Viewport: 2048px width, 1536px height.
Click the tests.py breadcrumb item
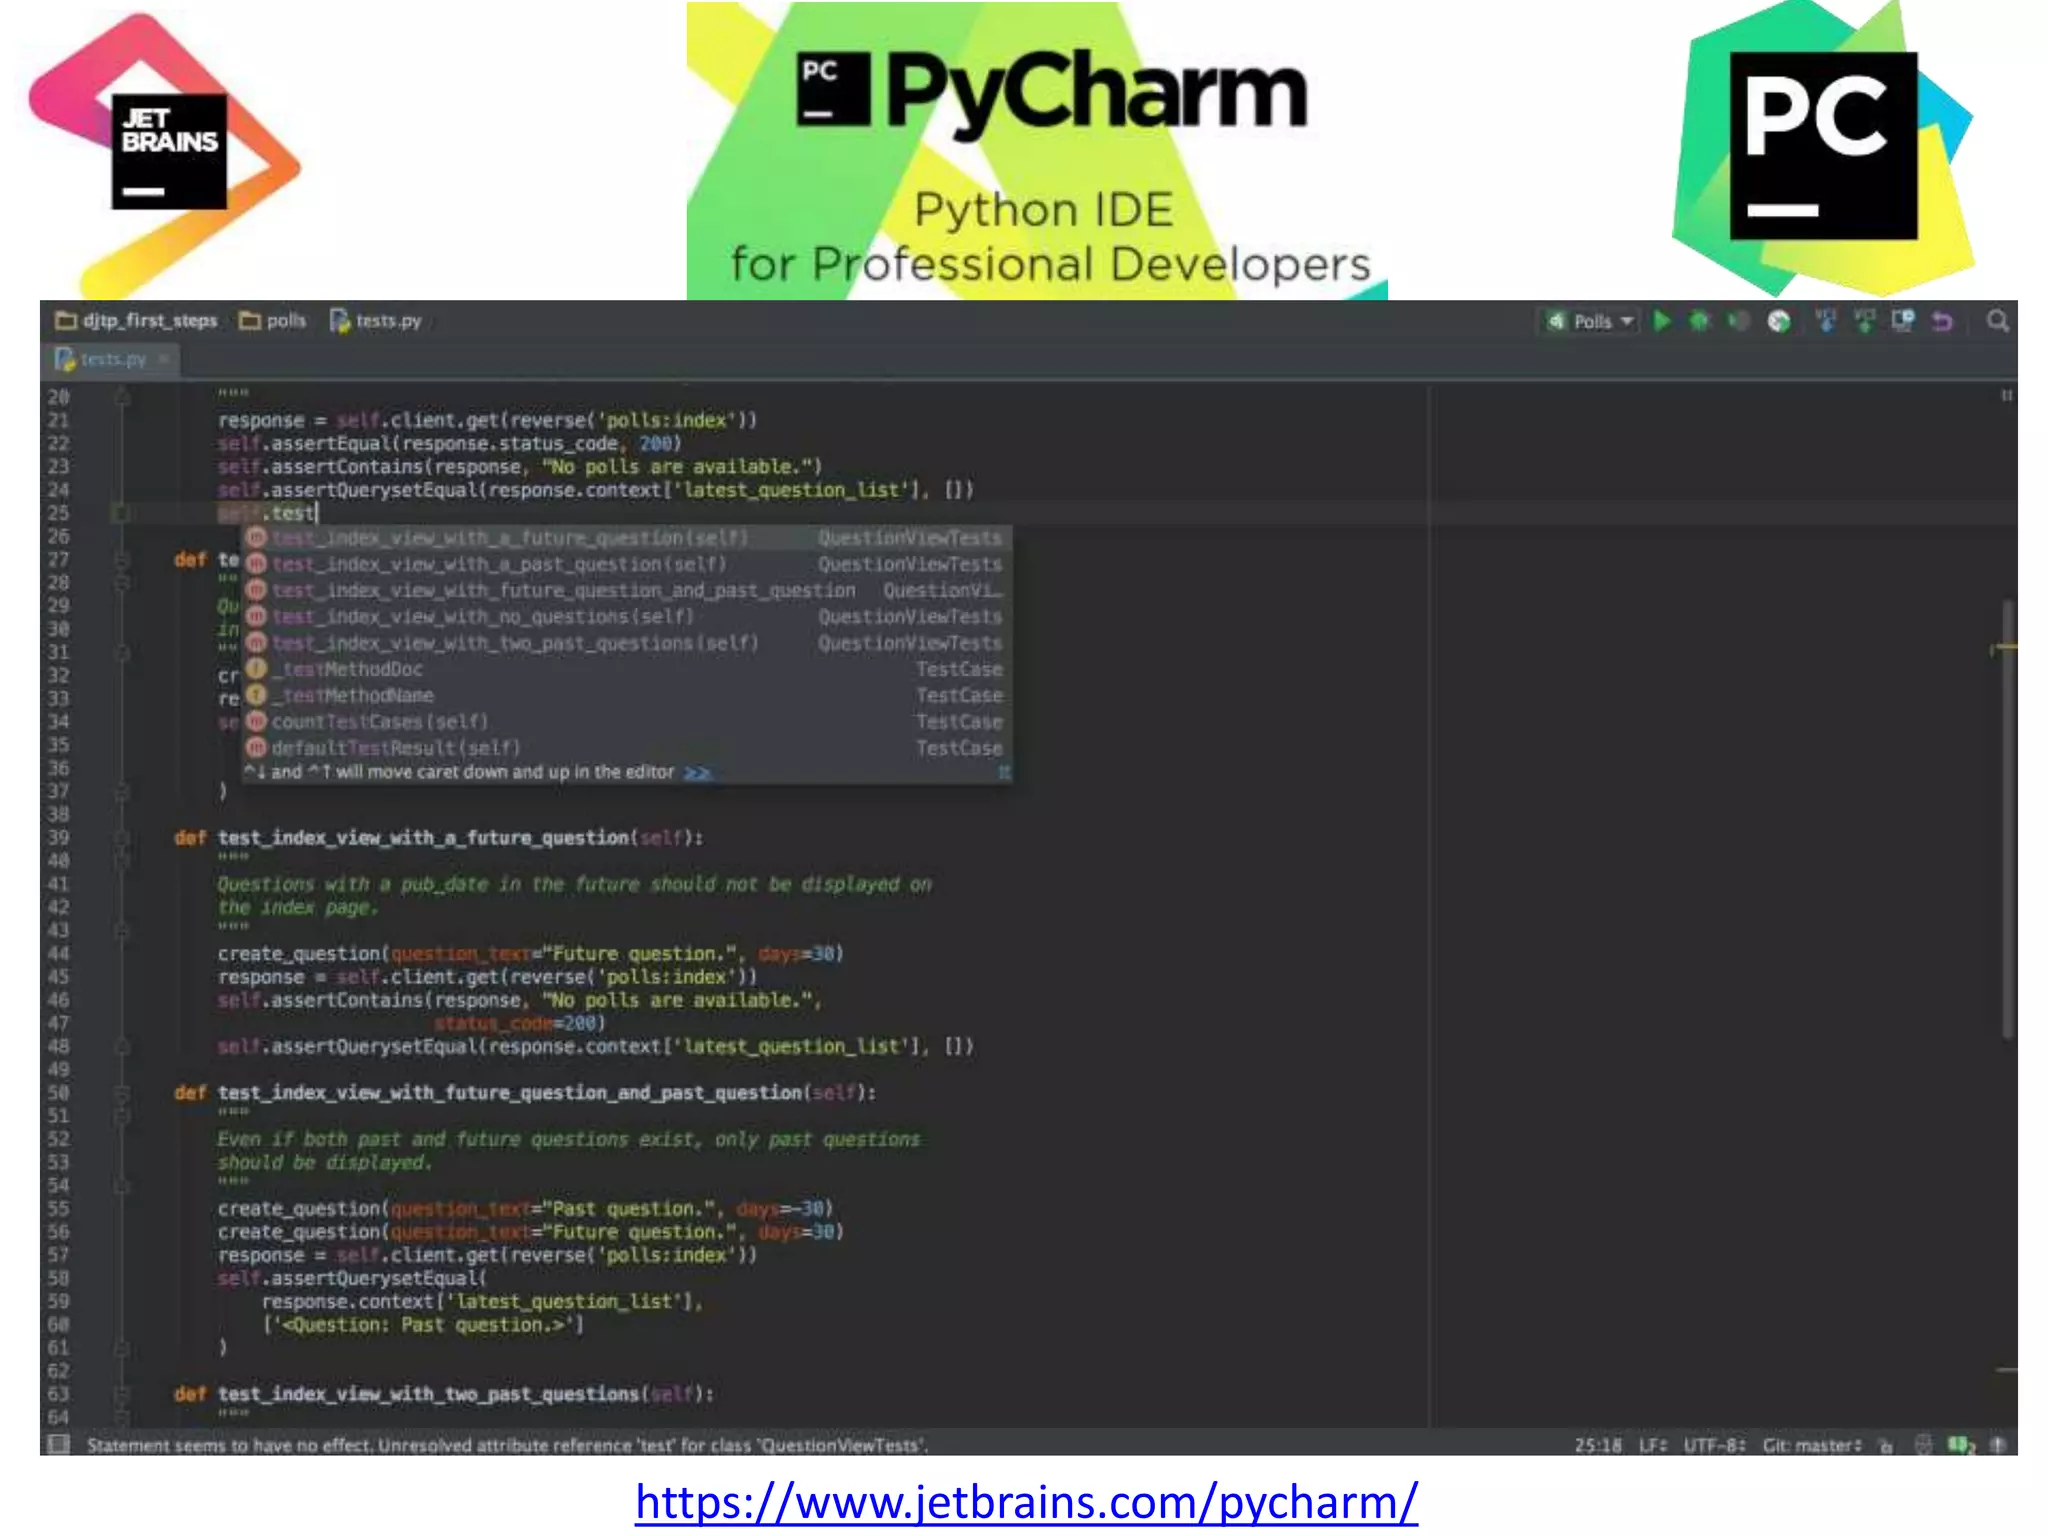point(376,320)
